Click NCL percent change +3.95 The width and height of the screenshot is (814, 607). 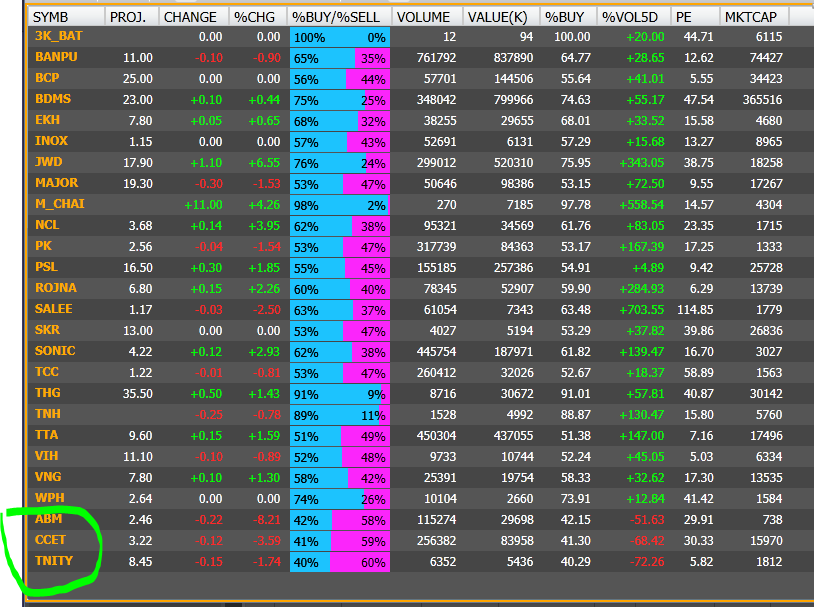tap(265, 226)
